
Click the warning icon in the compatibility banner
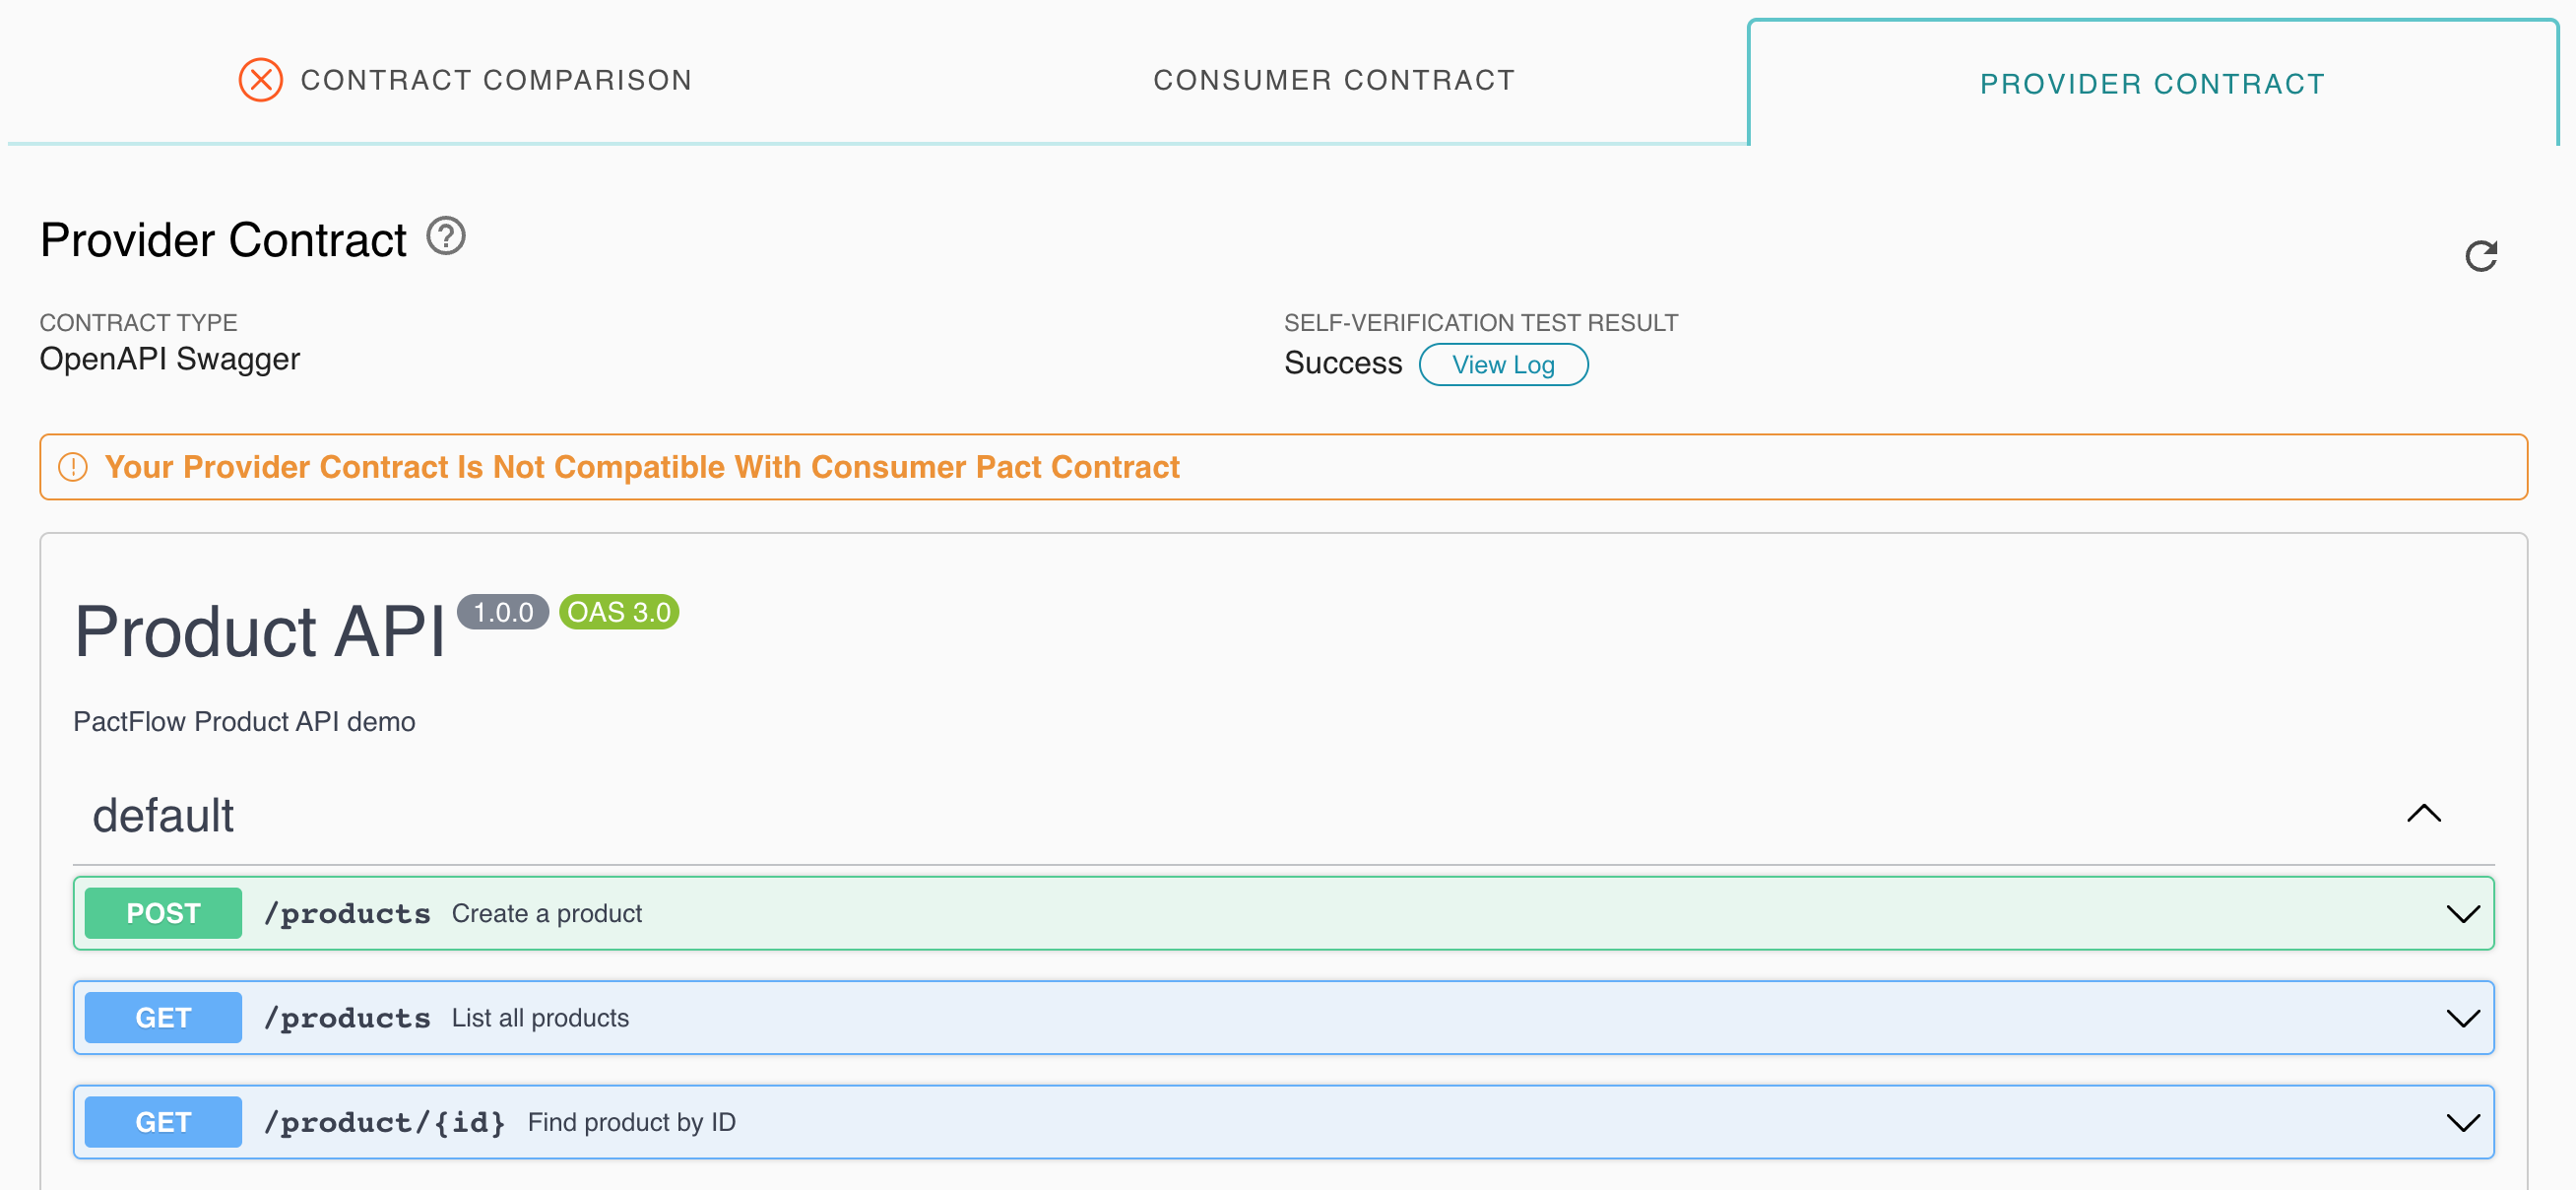pos(72,466)
